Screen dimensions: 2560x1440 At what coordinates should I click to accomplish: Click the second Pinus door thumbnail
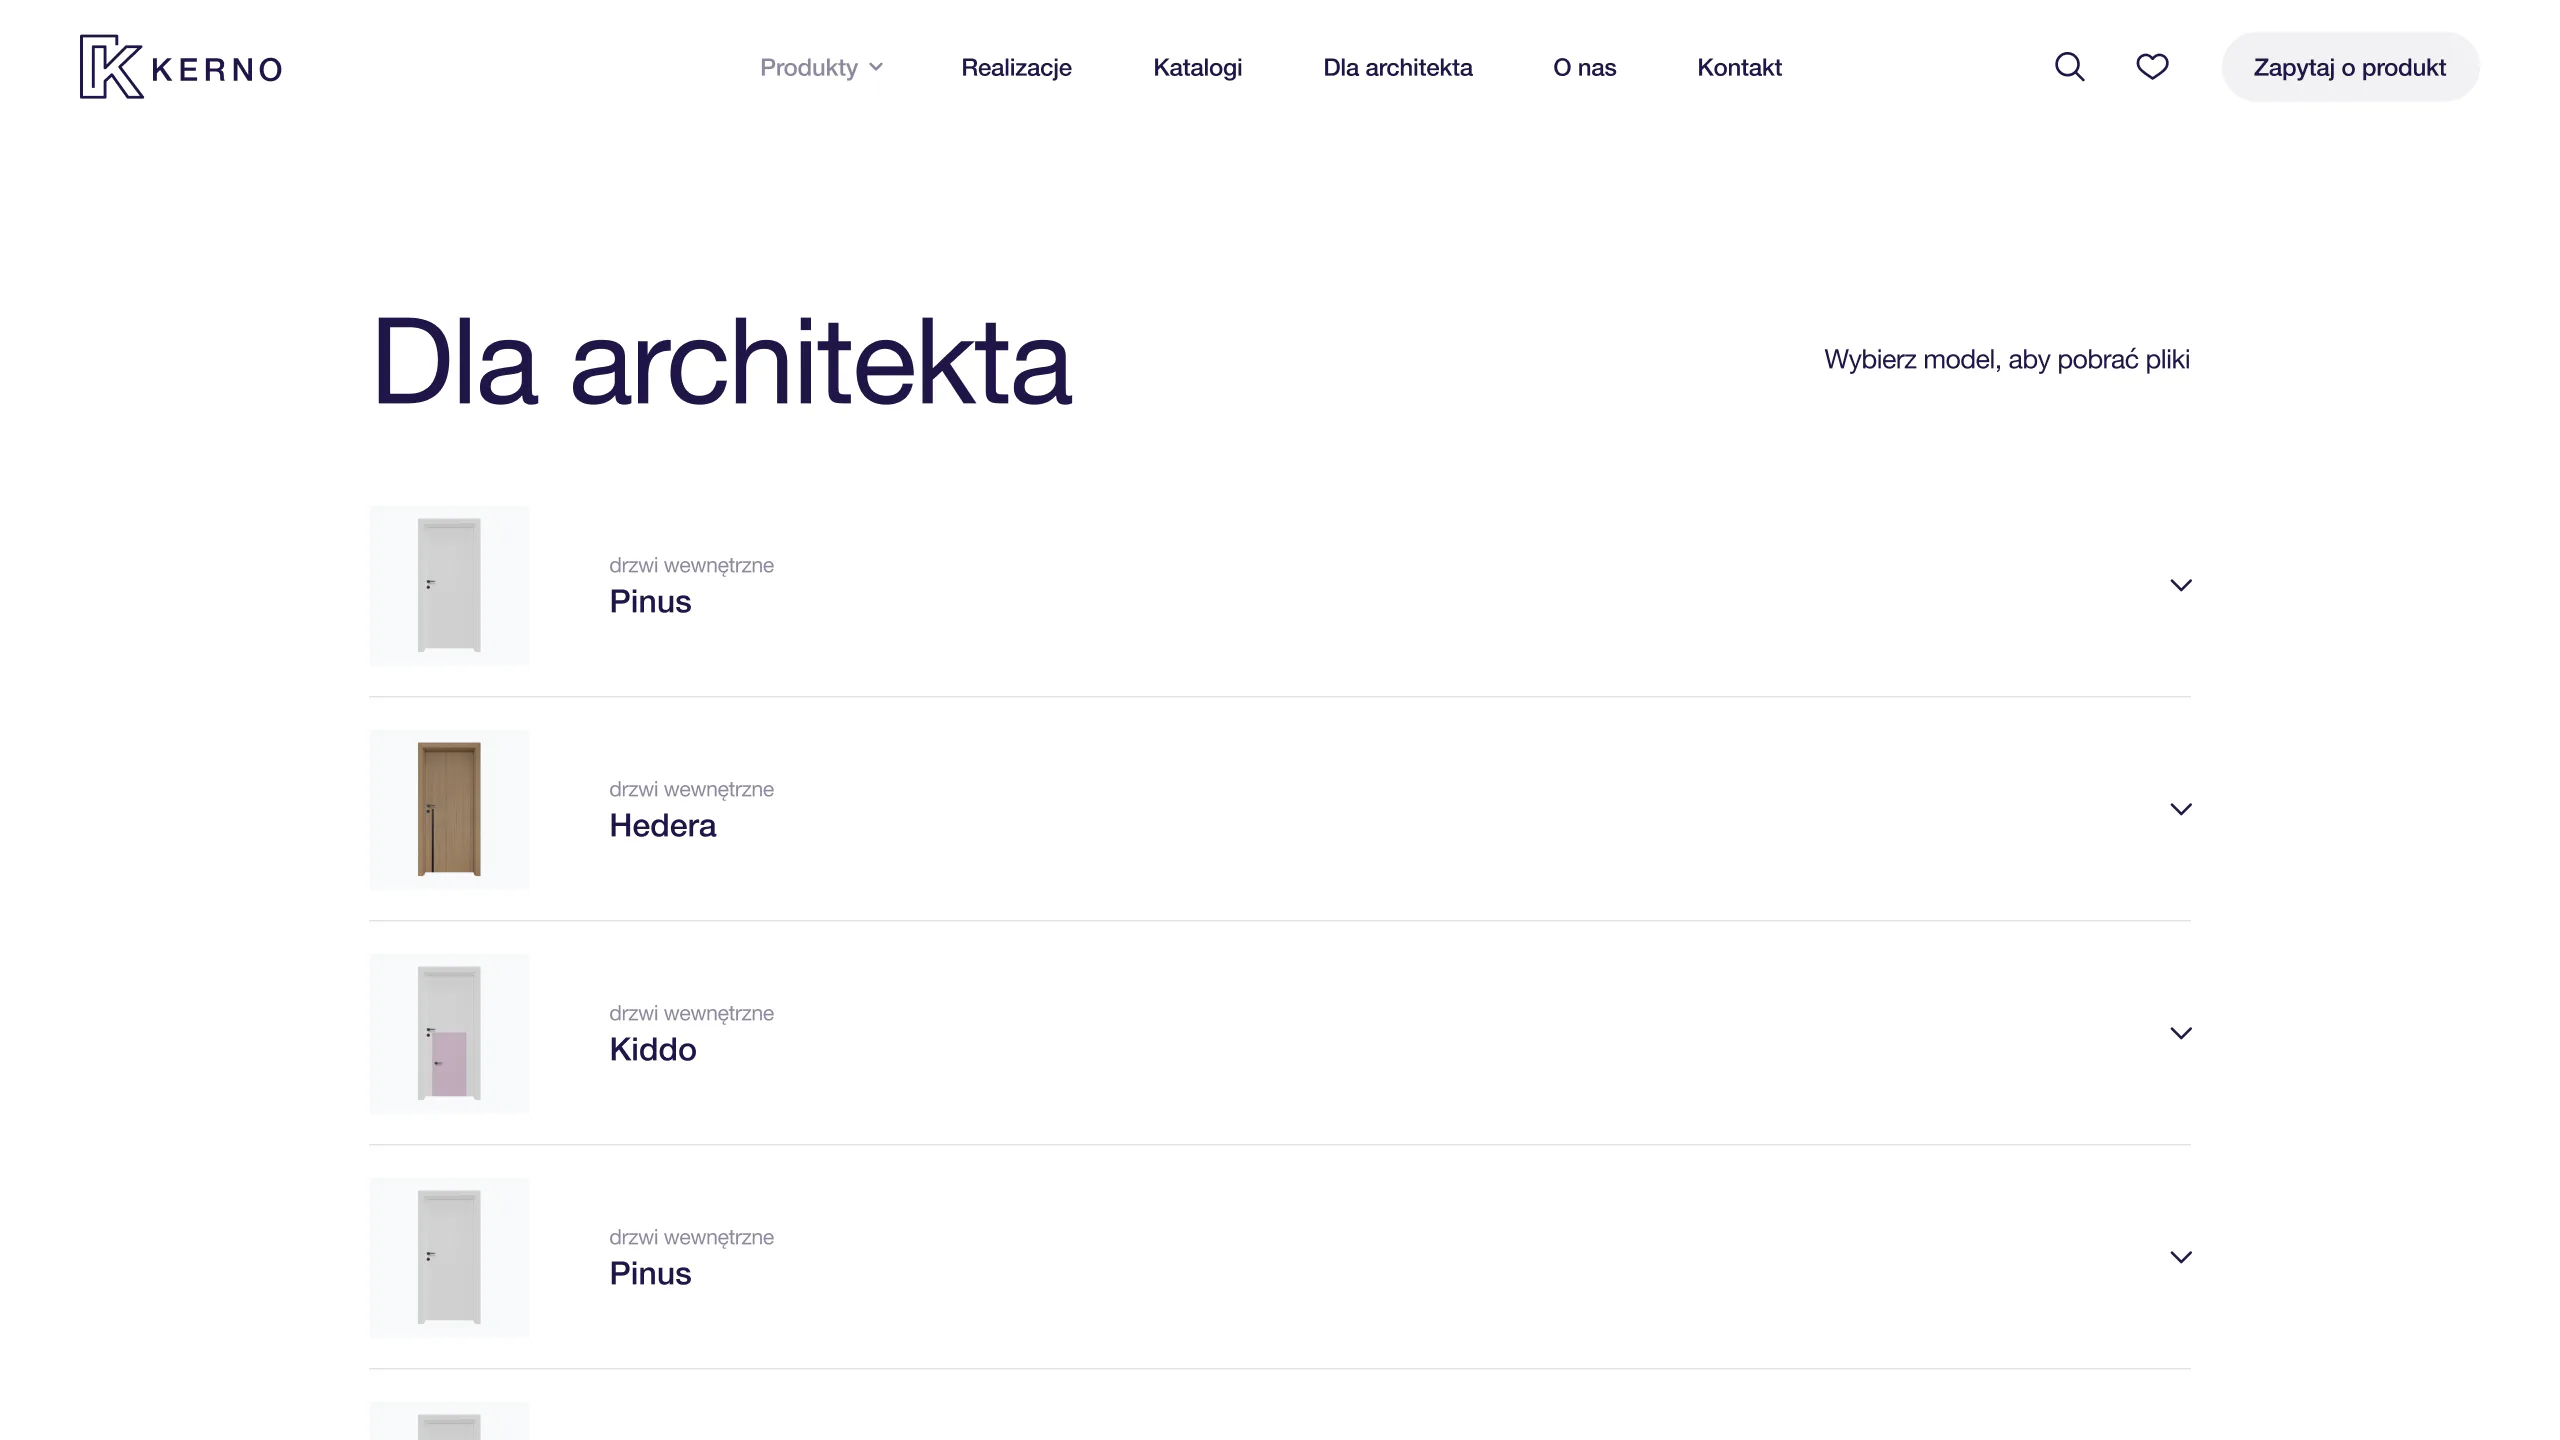[449, 1257]
